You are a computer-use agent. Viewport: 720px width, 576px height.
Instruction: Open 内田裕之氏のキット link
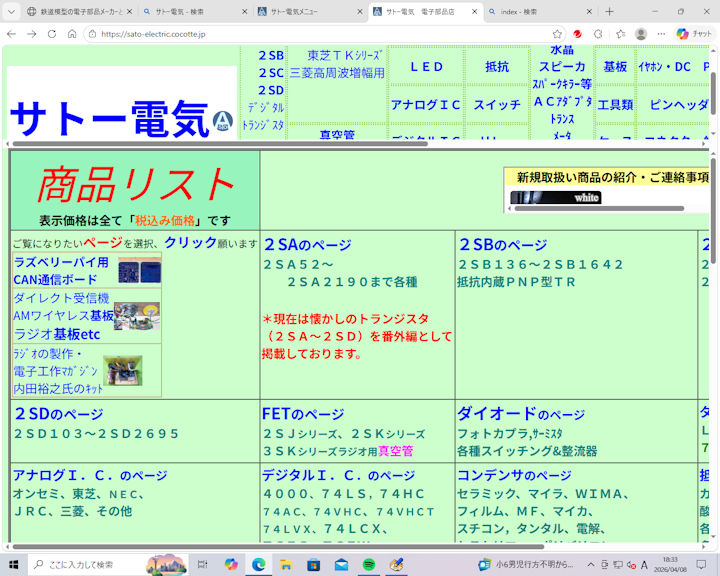[58, 389]
